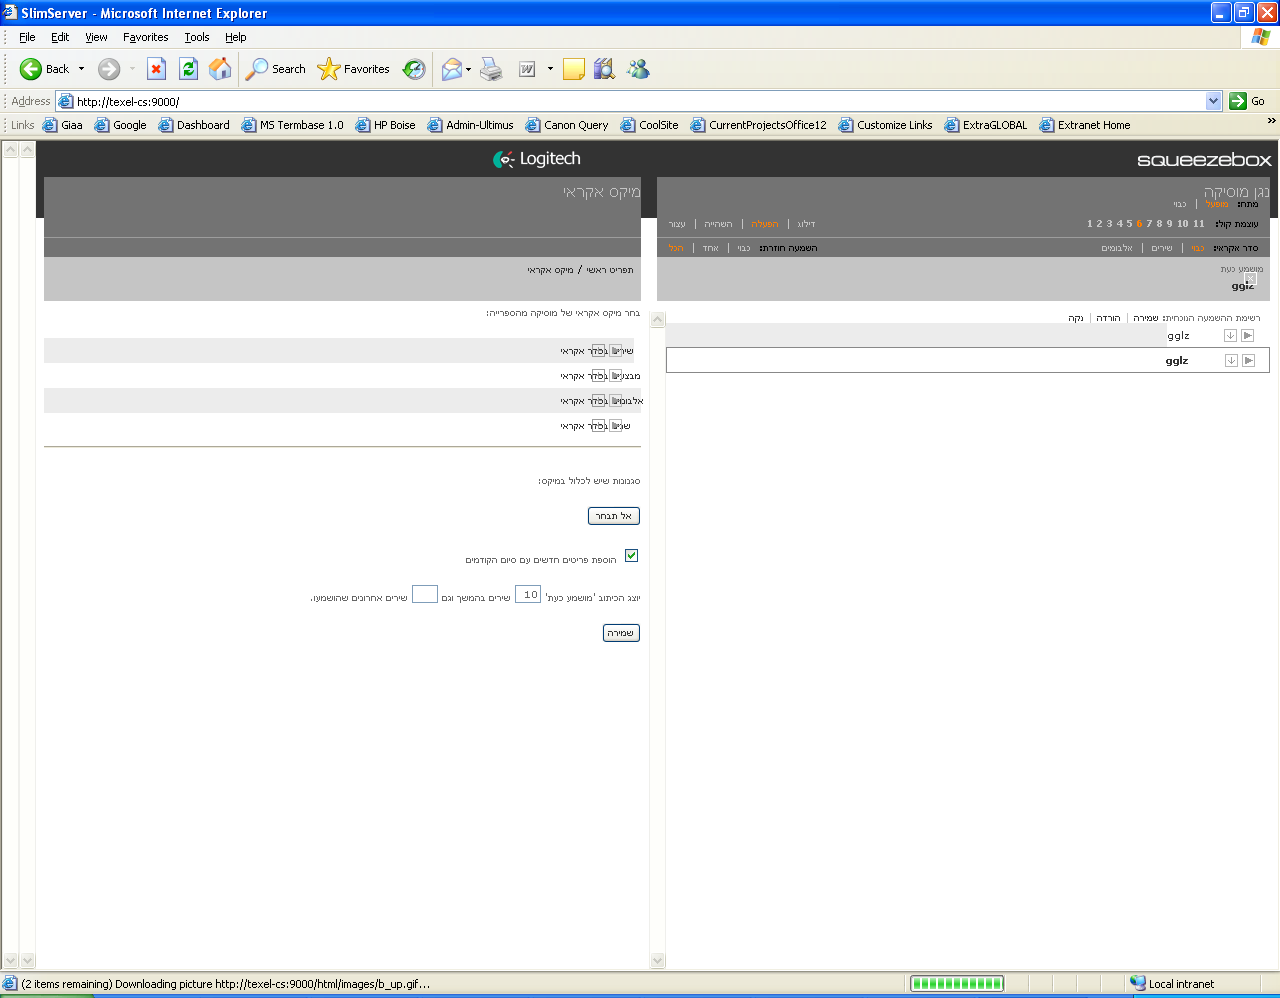1280x998 pixels.
Task: Open the History toolbar icon
Action: (x=414, y=69)
